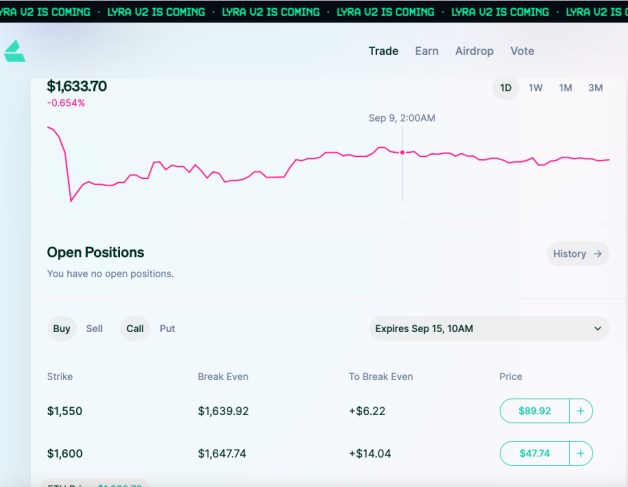The image size is (628, 487).
Task: Go to the Earn tab
Action: click(427, 51)
